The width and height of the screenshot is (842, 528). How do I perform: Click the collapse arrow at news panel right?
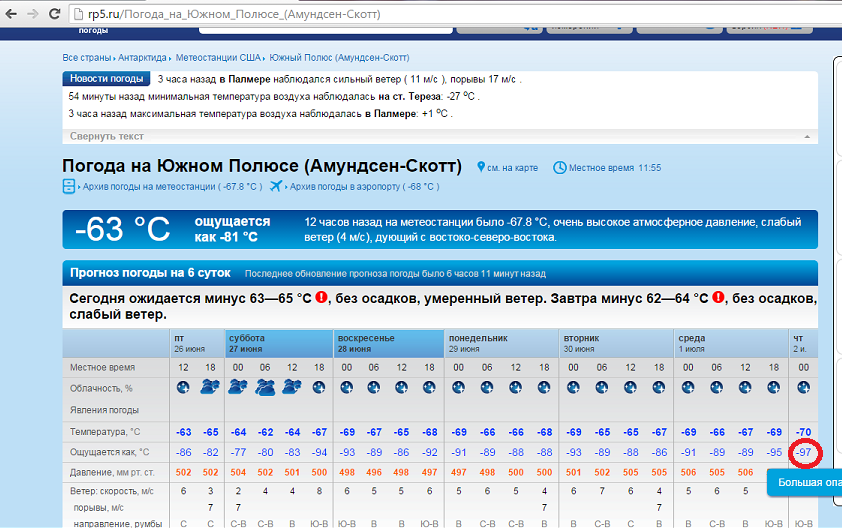coord(805,136)
